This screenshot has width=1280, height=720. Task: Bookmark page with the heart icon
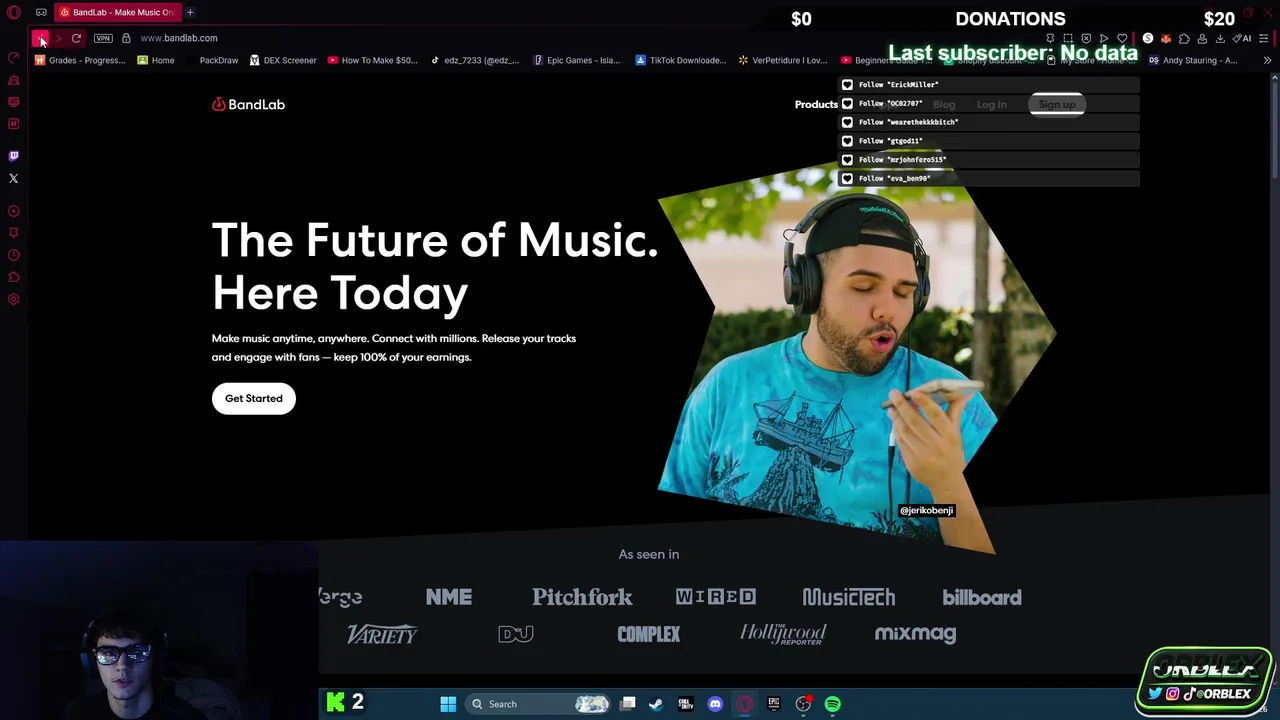tap(1122, 38)
